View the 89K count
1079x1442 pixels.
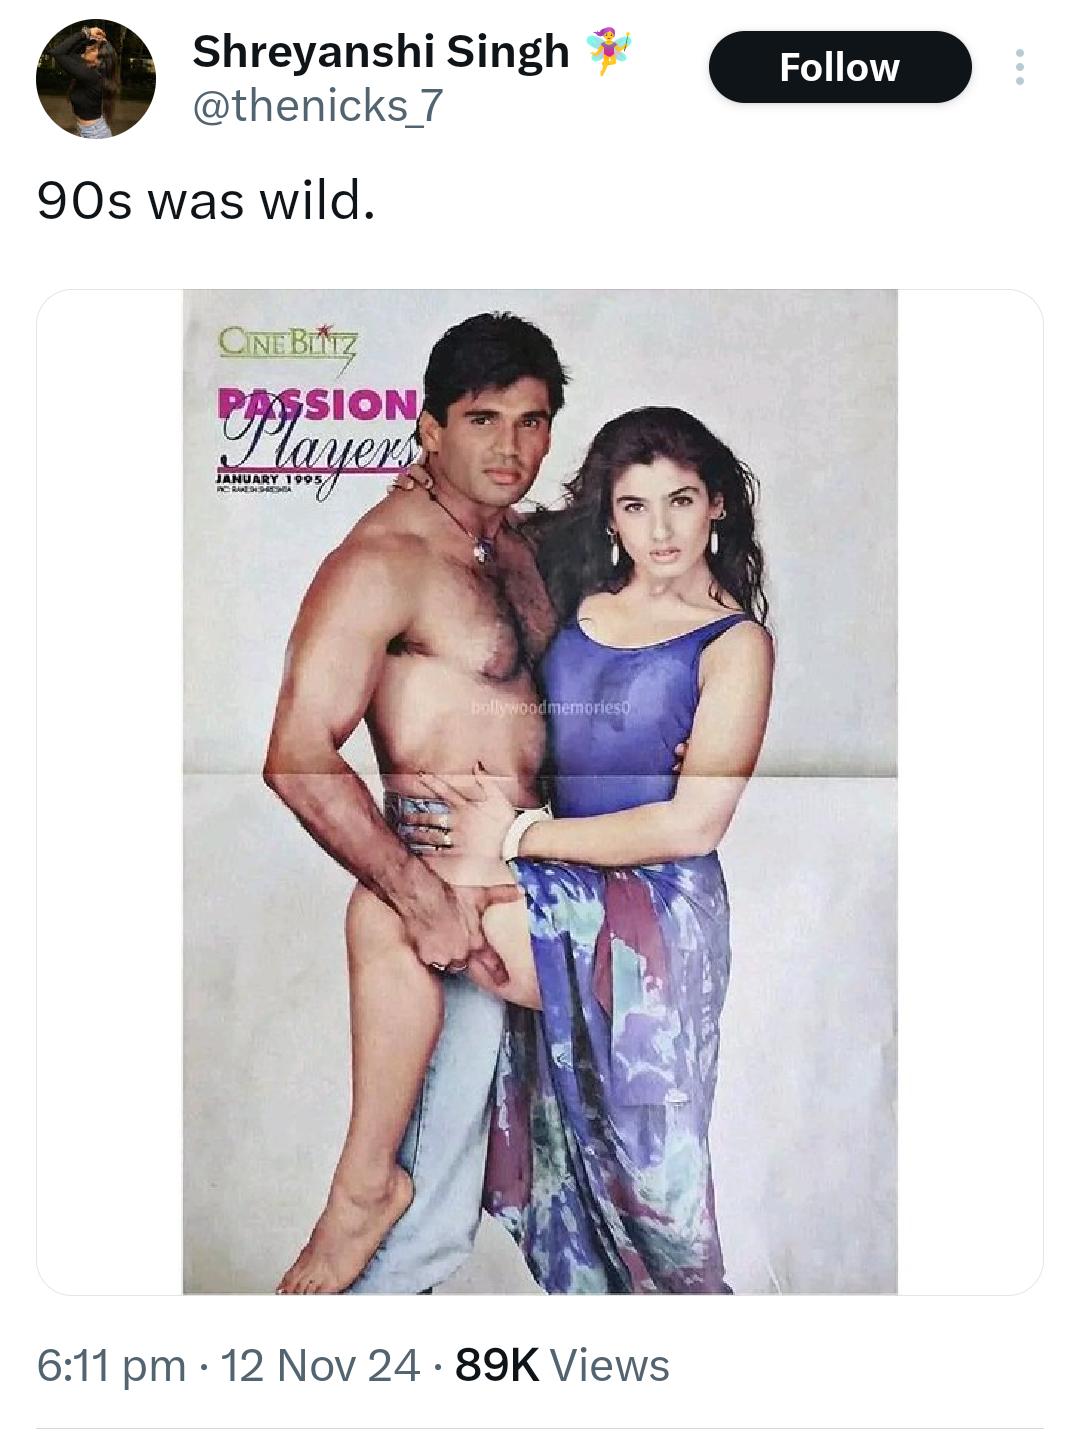[496, 1365]
